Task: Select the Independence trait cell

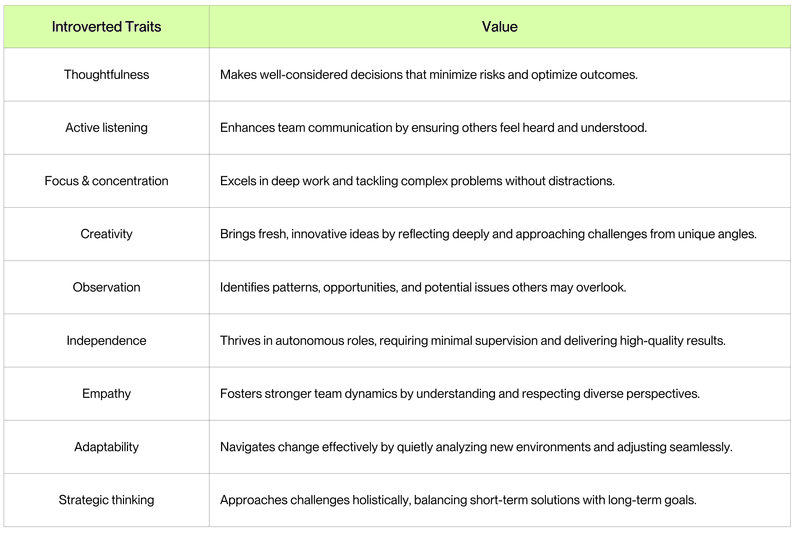Action: (106, 340)
